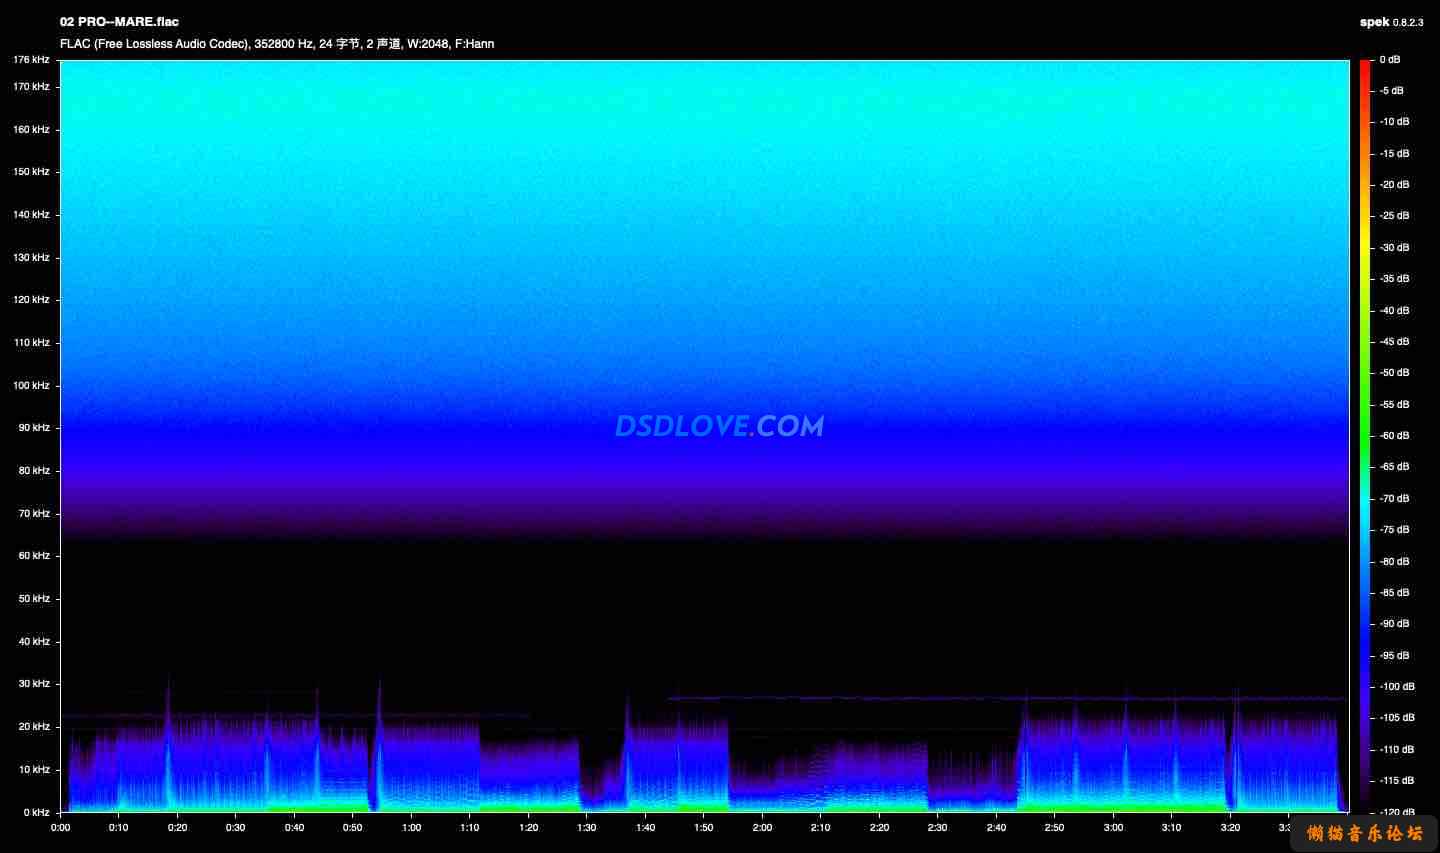This screenshot has width=1440, height=853.
Task: Click the '-40 dB' legend label
Action: [x=1394, y=311]
